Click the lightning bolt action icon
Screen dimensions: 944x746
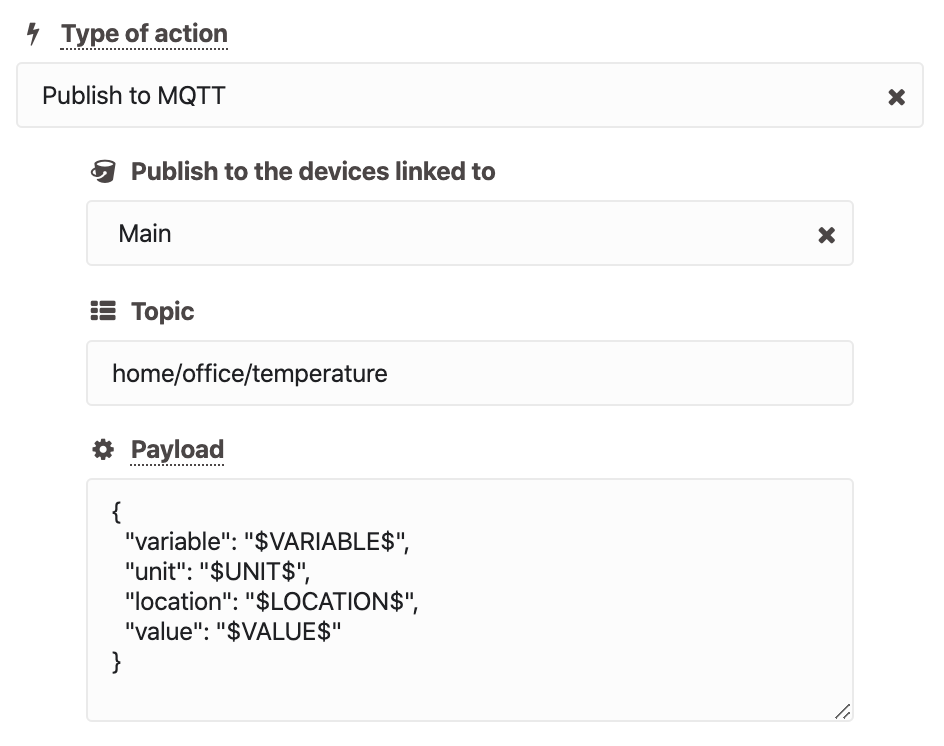click(34, 34)
